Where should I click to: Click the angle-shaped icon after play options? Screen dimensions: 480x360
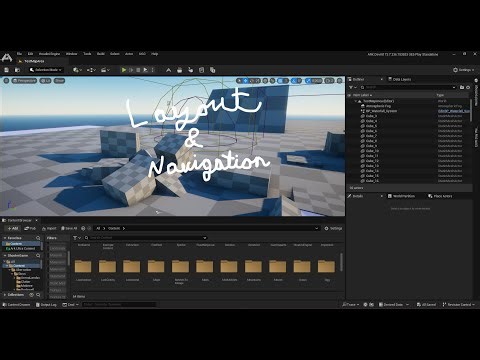[x=168, y=70]
